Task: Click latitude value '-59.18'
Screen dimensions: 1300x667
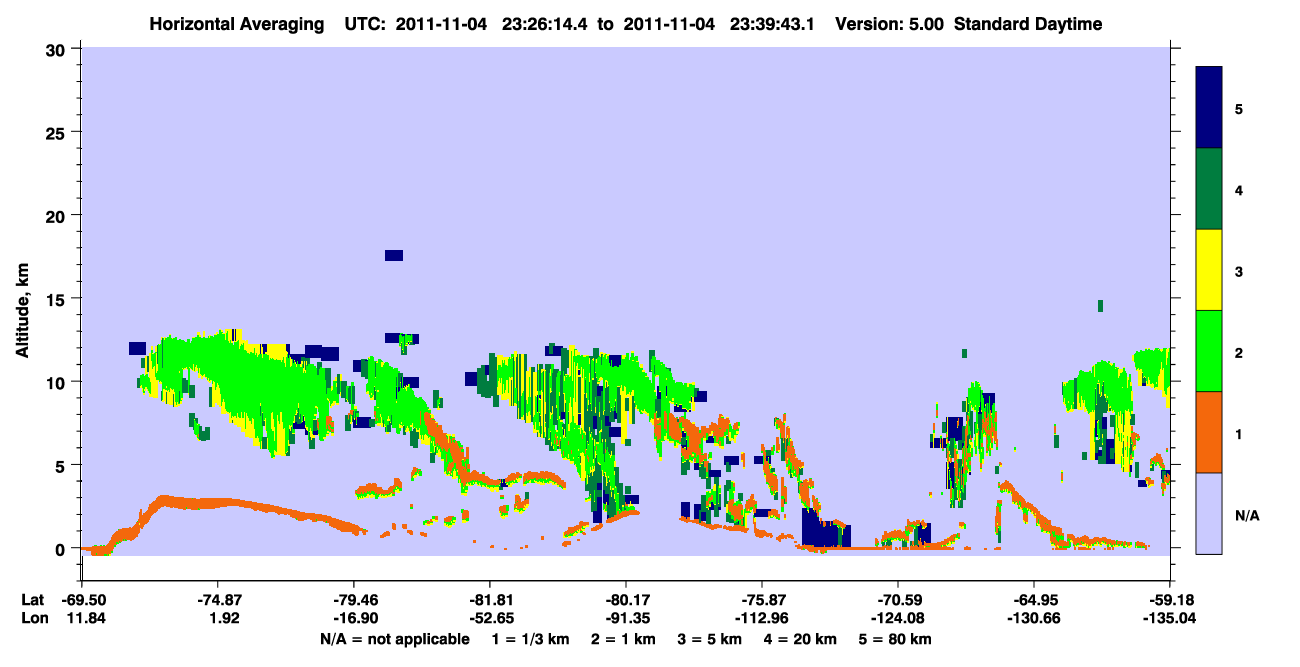Action: [x=1170, y=600]
